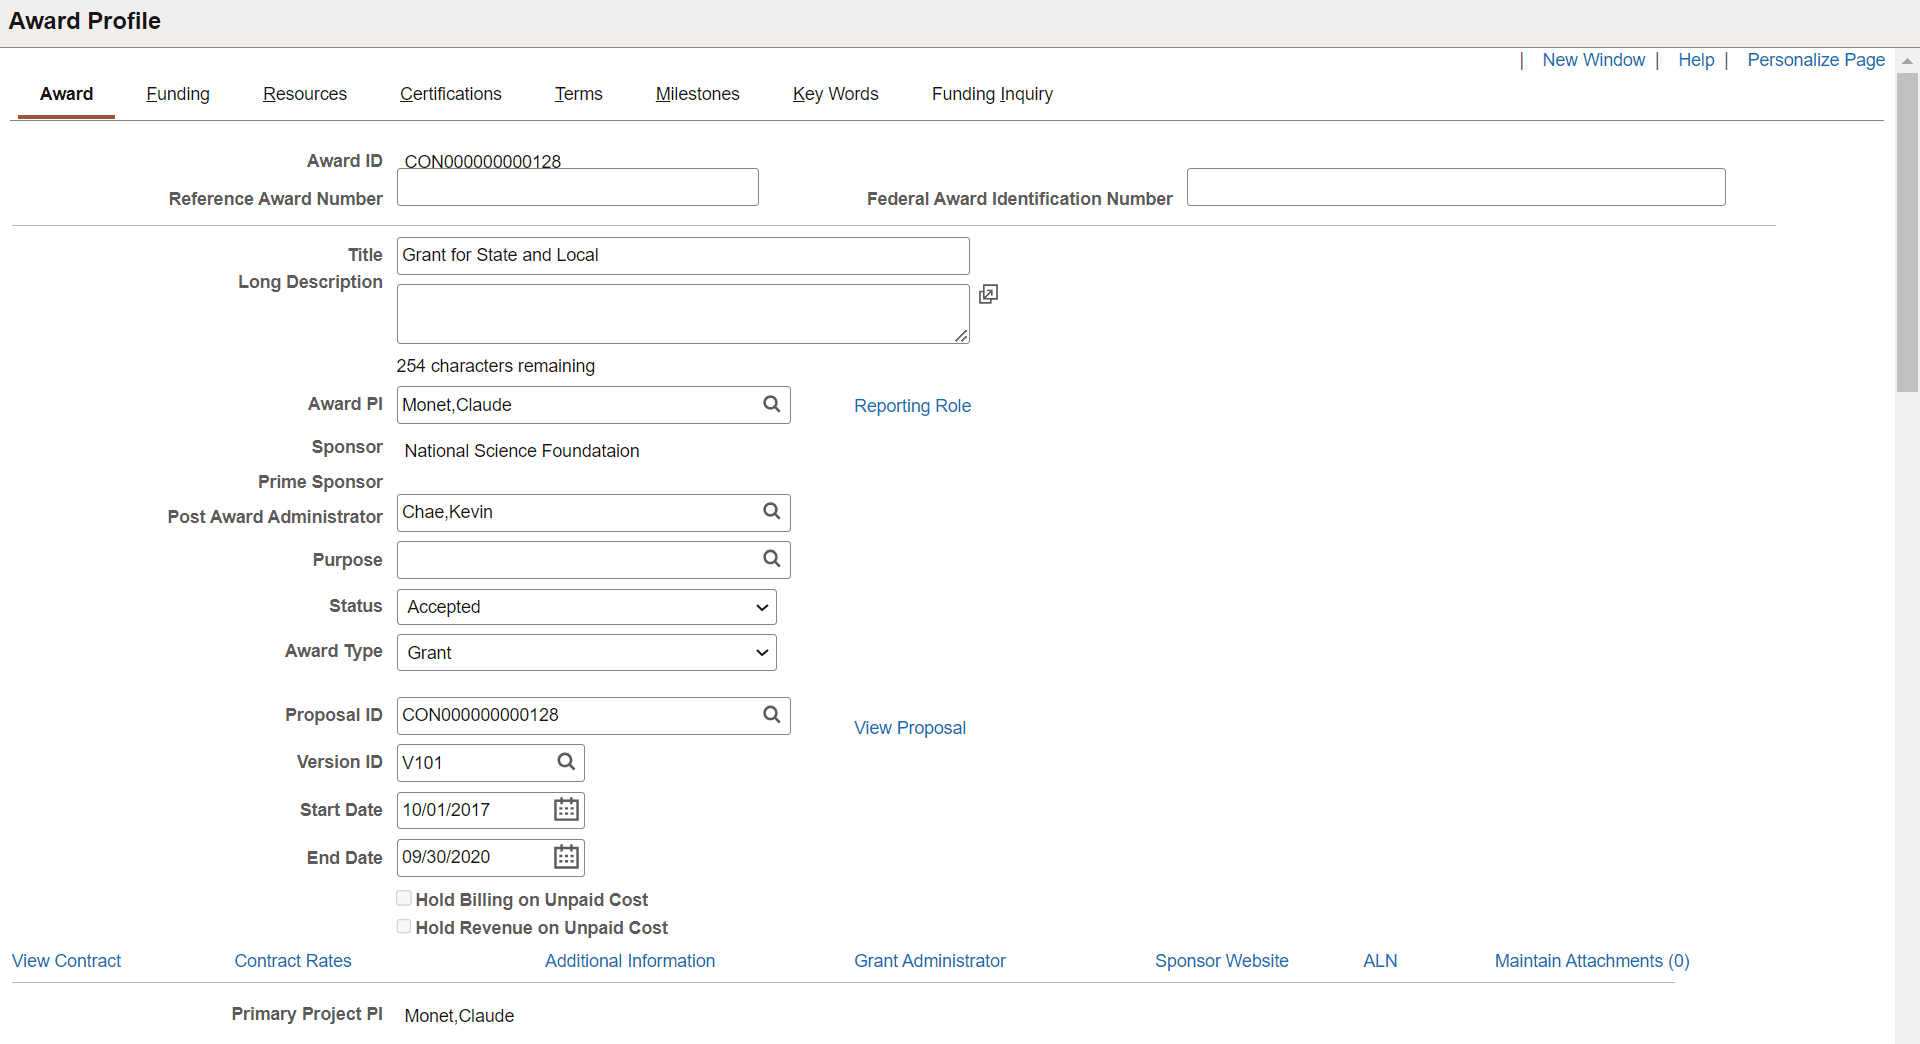Click the Title text field
Image resolution: width=1920 pixels, height=1044 pixels.
coord(683,256)
